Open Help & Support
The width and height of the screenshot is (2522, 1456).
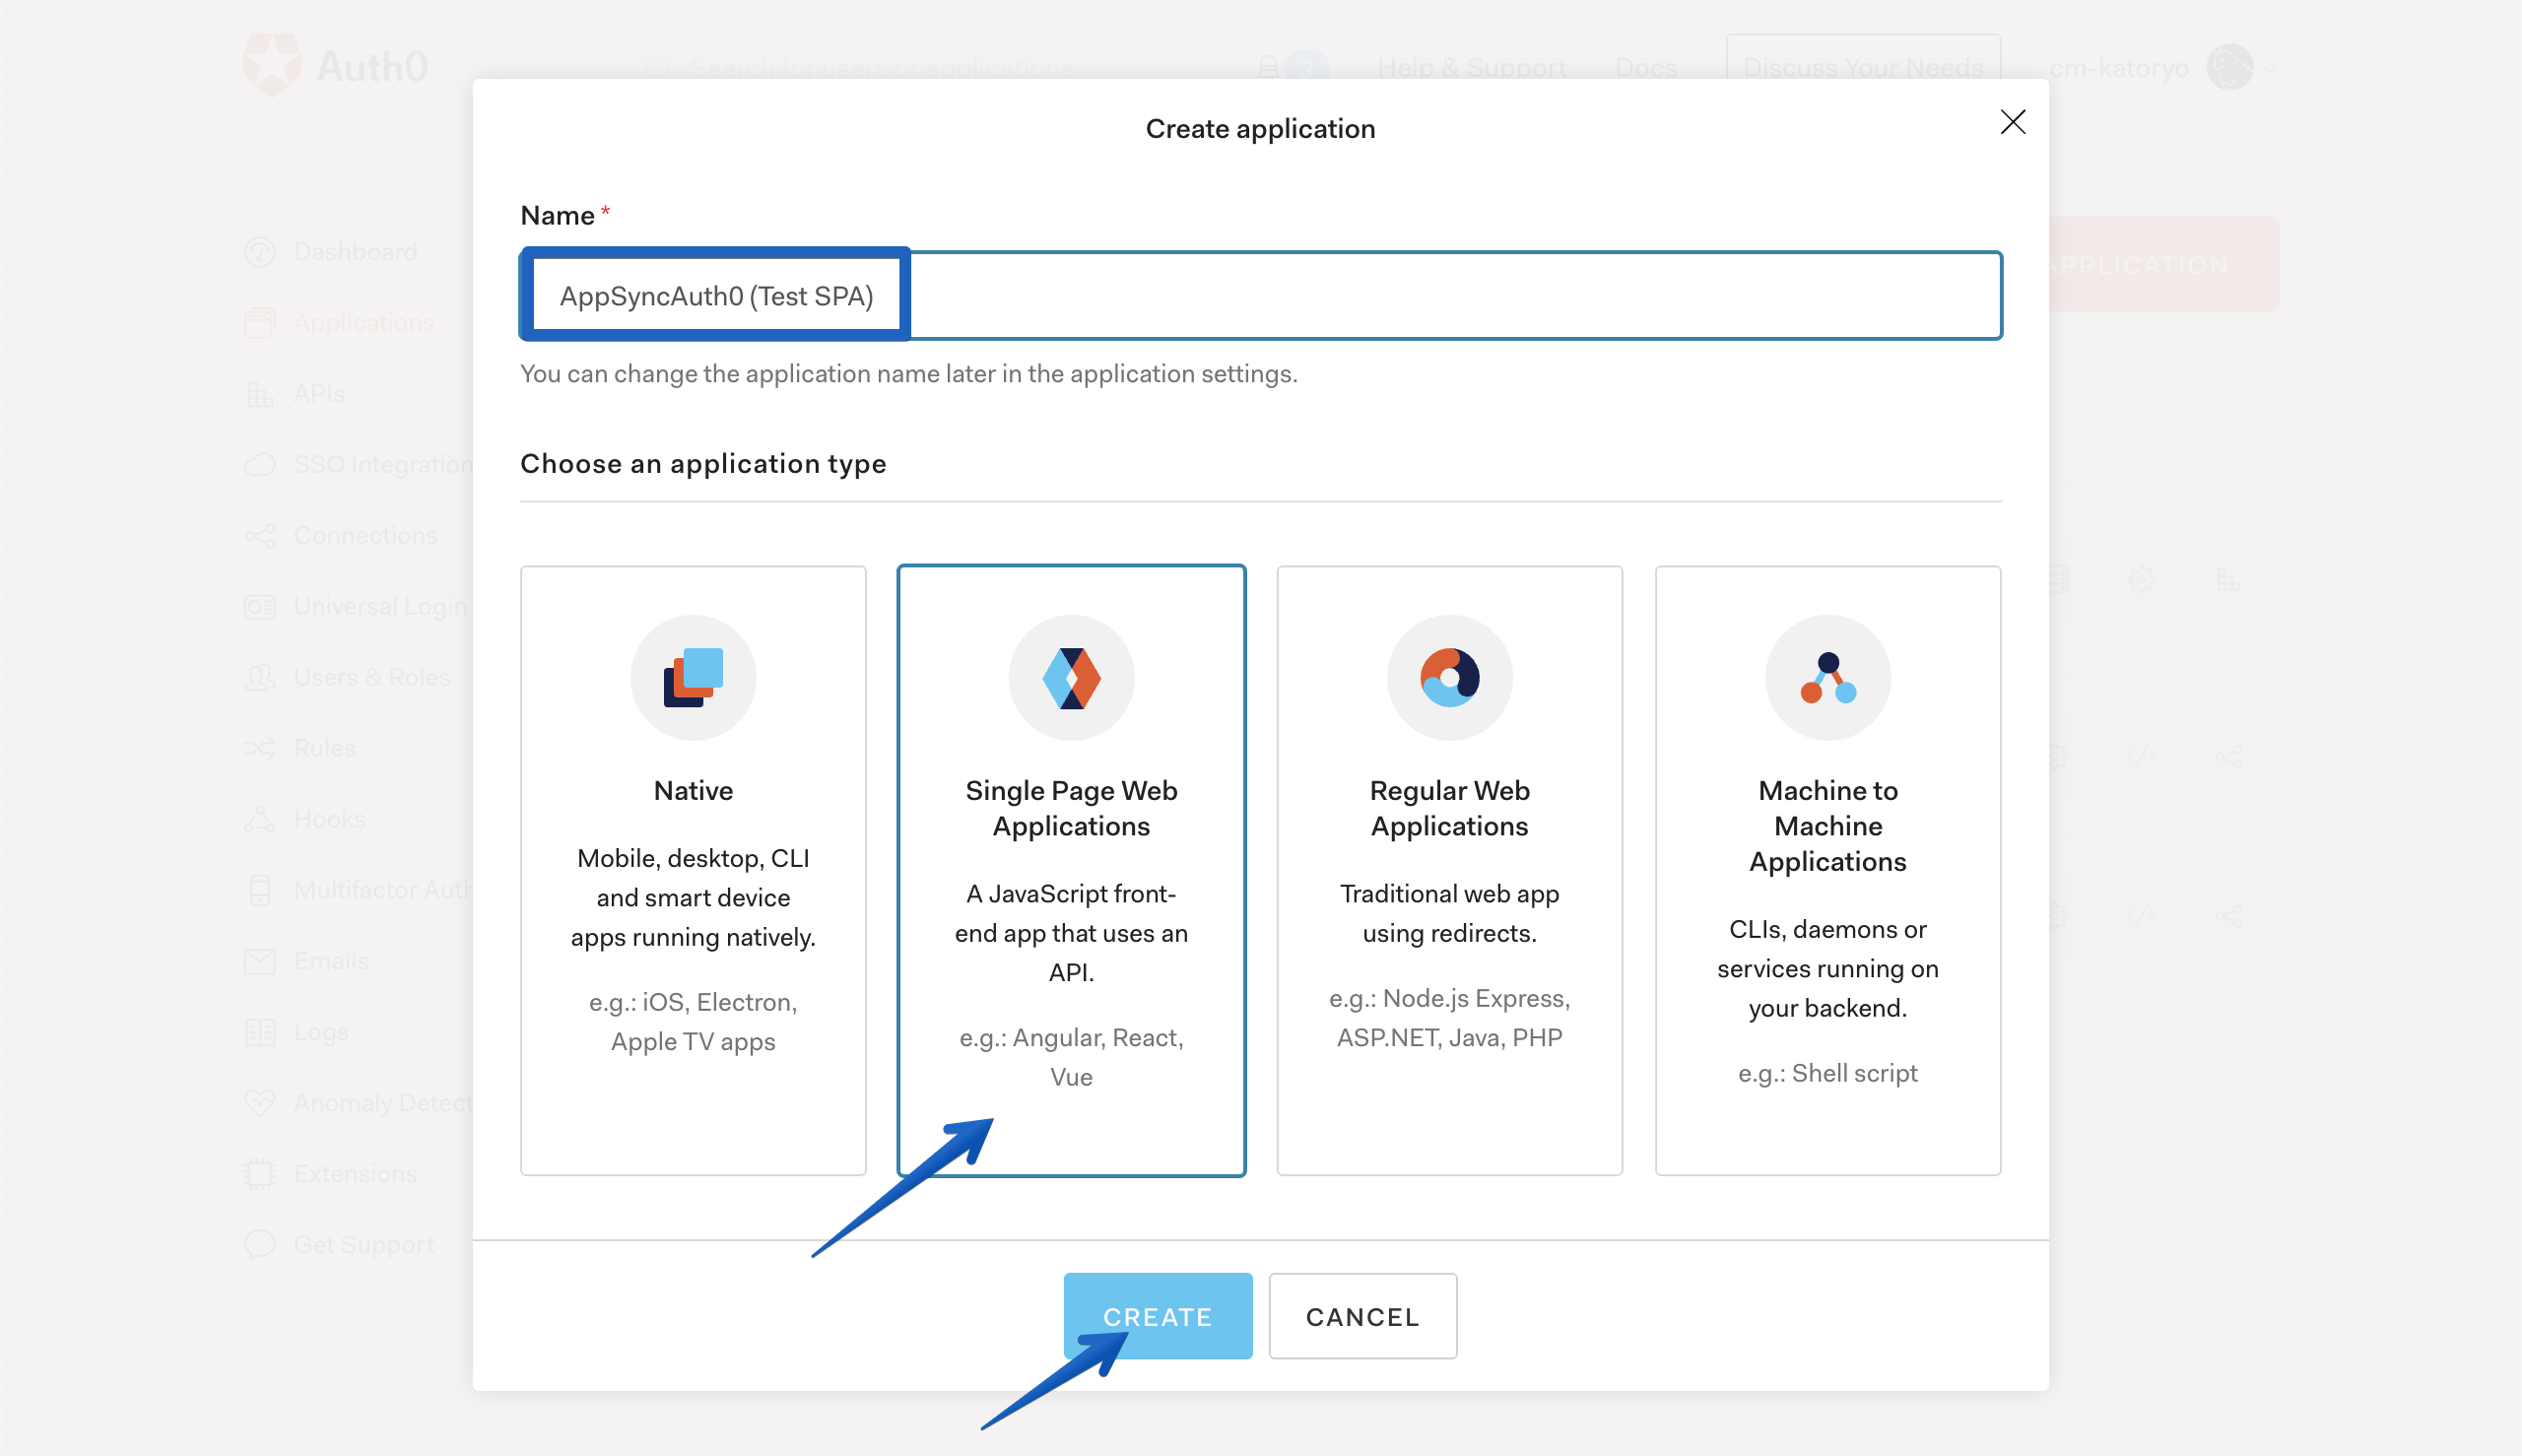click(x=1472, y=67)
